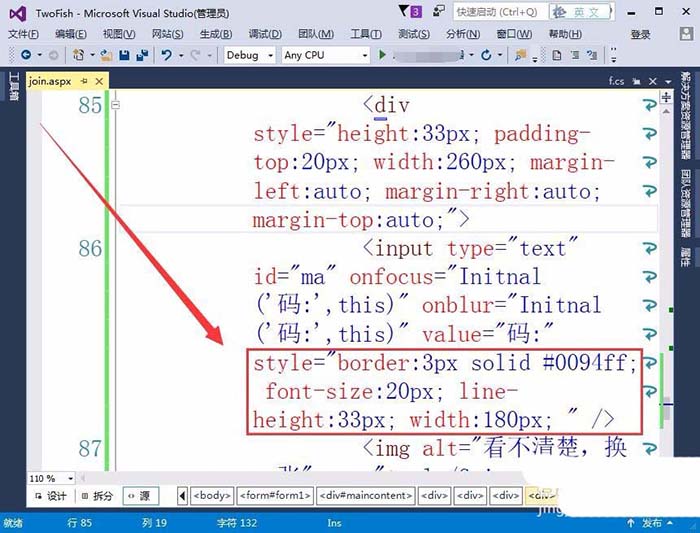Collapse the div block at line 85

116,105
